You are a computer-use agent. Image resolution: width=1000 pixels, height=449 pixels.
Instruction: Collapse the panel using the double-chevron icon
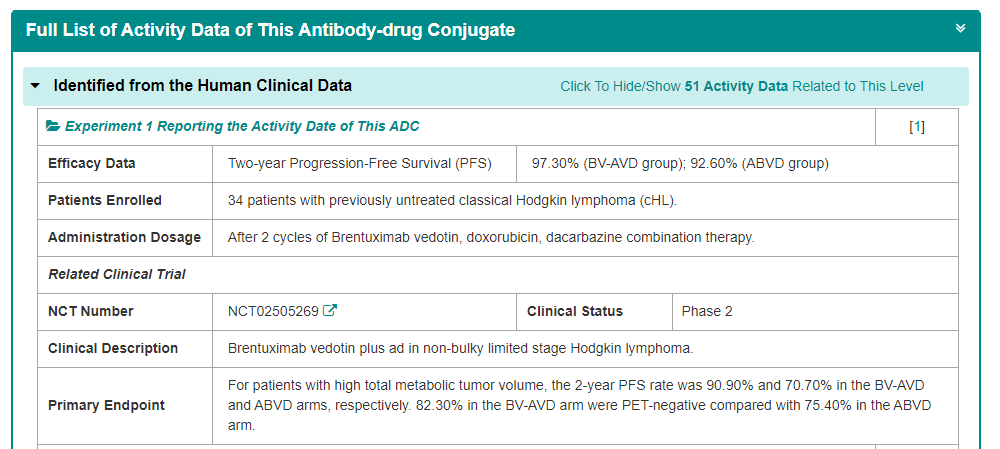coord(961,28)
